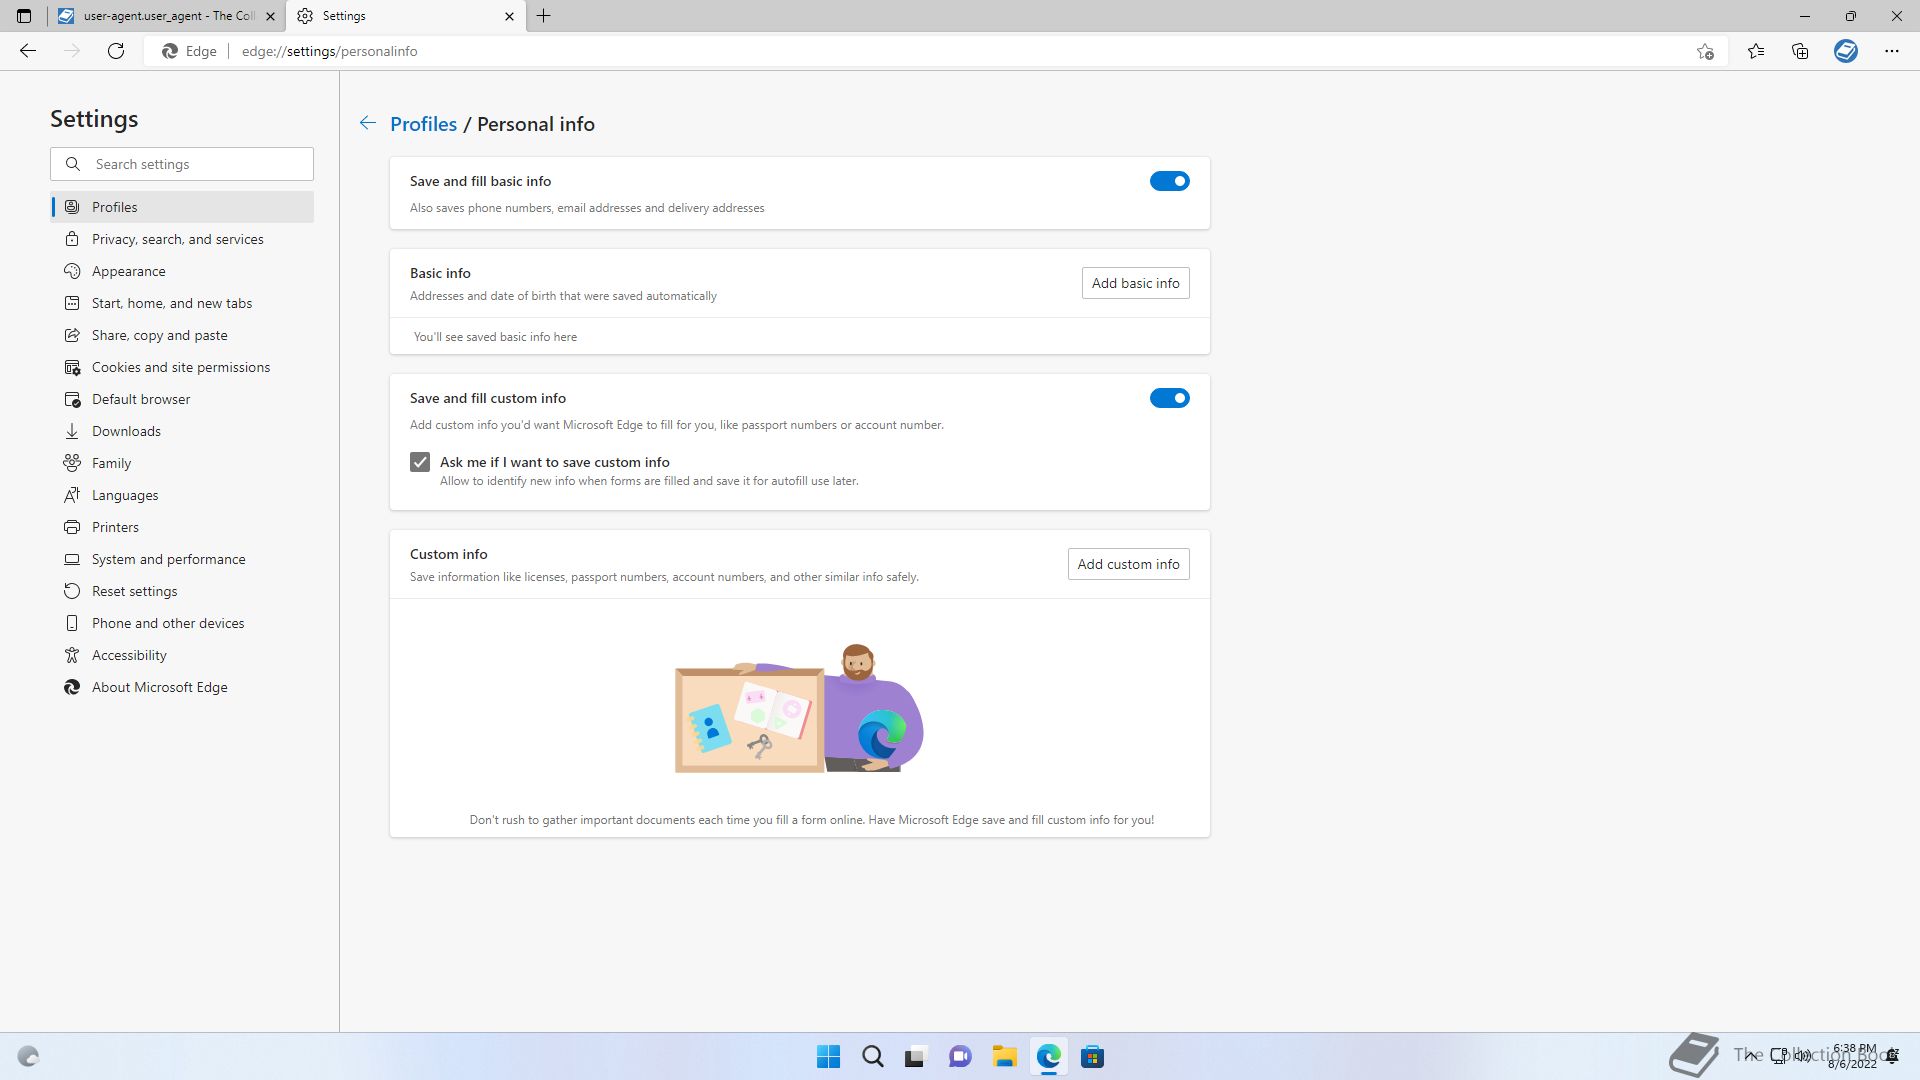Open Cookies and site permissions
Viewport: 1920px width, 1080px height.
pos(182,367)
